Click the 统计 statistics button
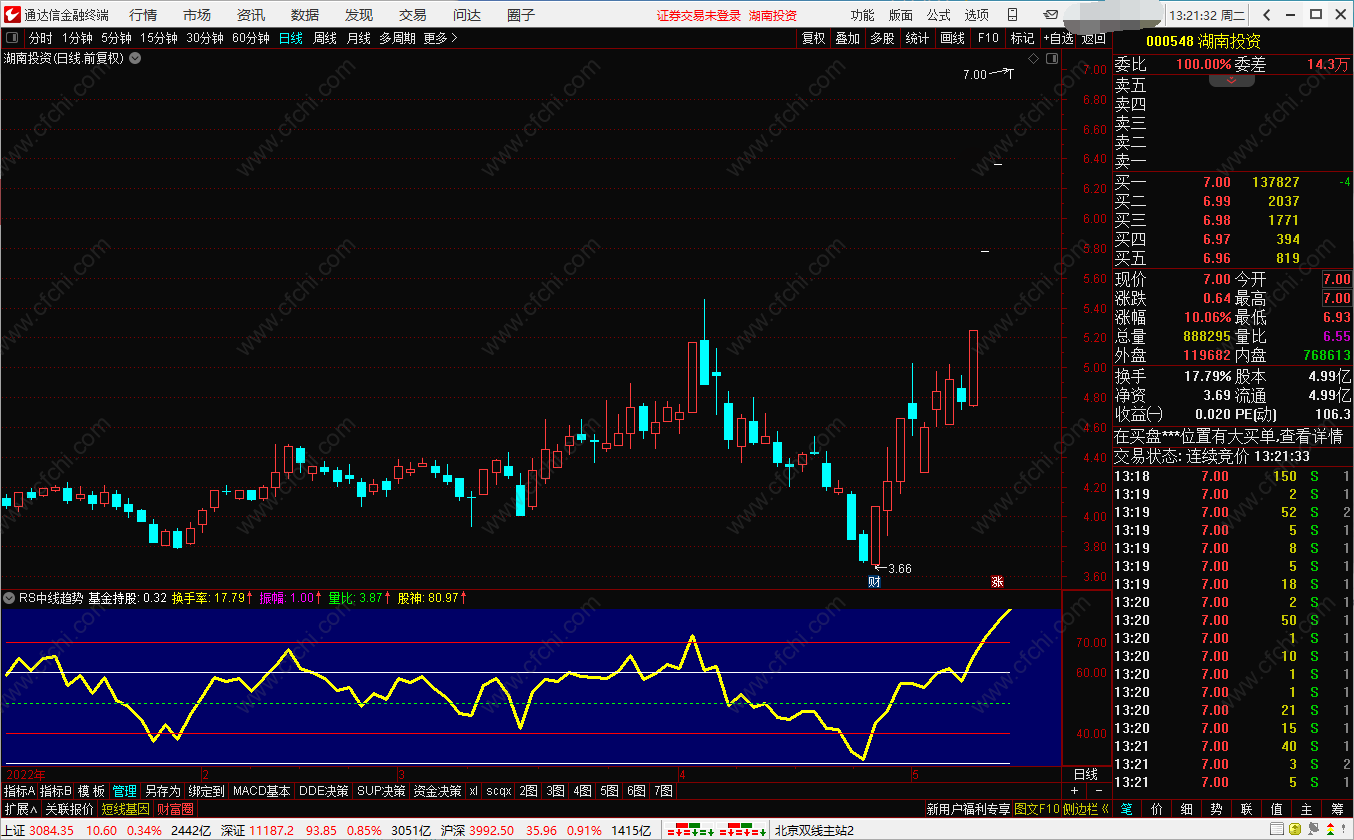The image size is (1354, 840). pos(917,38)
